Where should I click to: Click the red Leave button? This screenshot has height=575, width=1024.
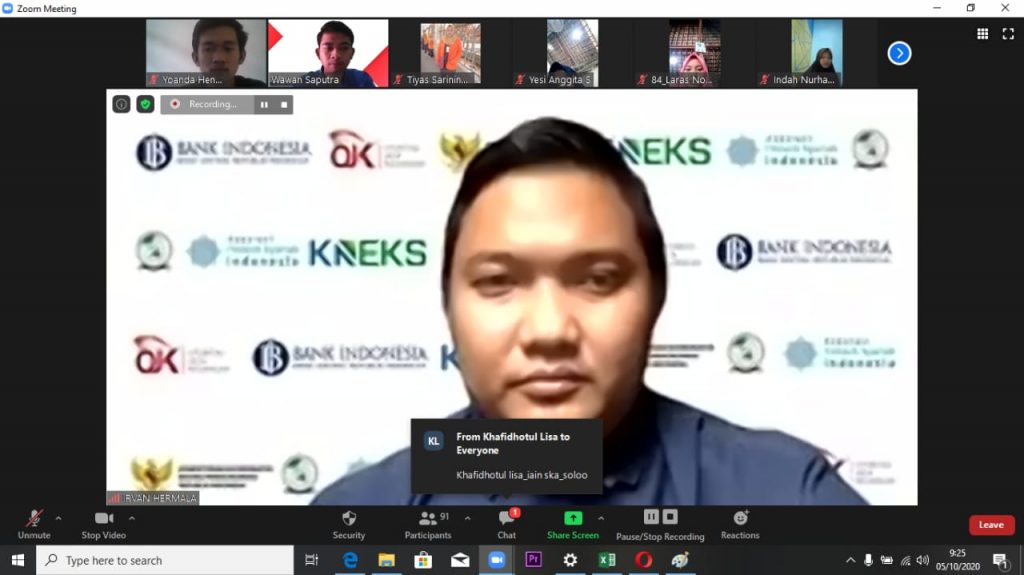(x=991, y=525)
